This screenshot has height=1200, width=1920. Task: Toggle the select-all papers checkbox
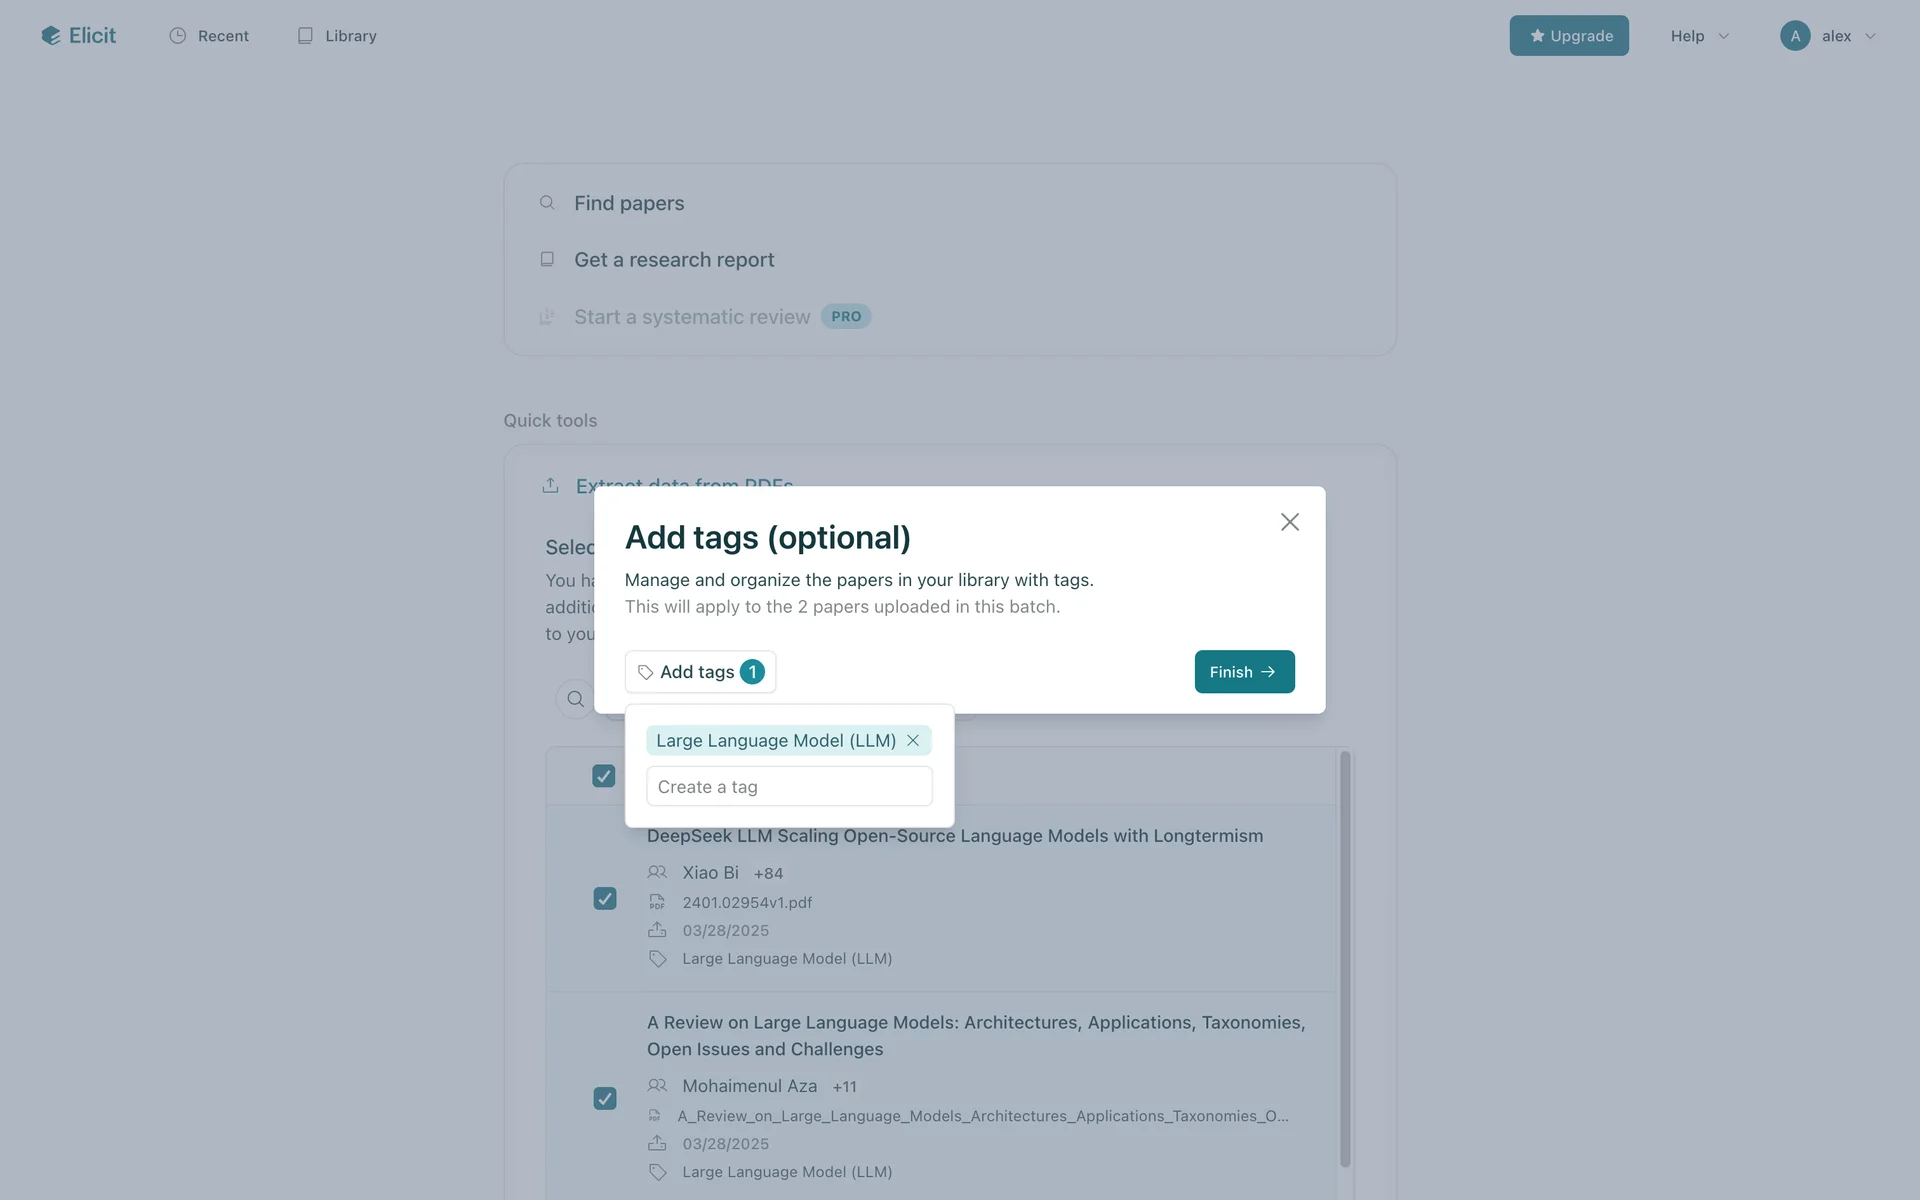[x=604, y=776]
